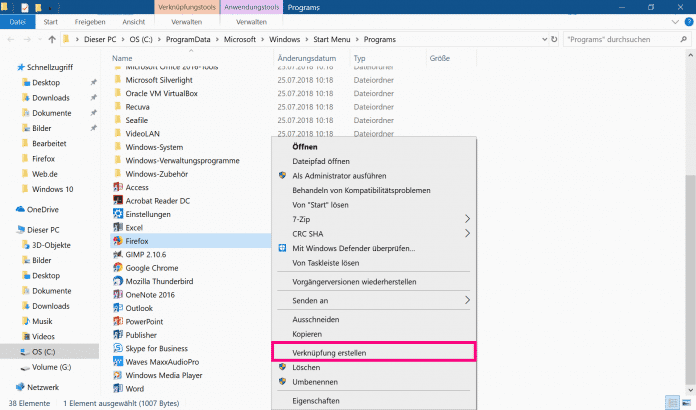The height and width of the screenshot is (410, 696).
Task: Select the Google Chrome shortcut icon
Action: (x=117, y=268)
